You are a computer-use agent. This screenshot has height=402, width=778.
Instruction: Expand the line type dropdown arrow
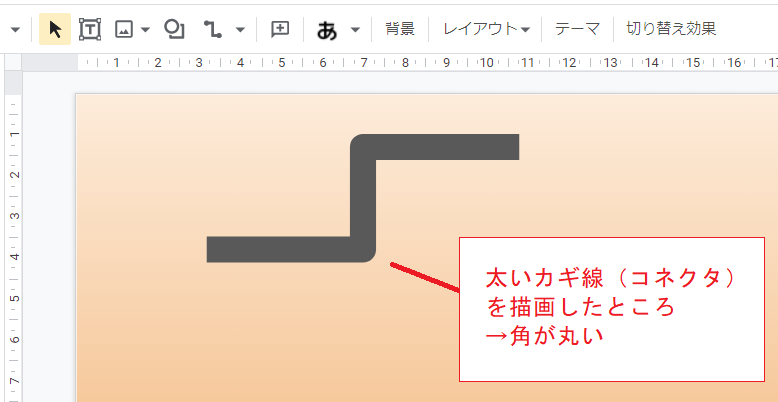point(240,30)
